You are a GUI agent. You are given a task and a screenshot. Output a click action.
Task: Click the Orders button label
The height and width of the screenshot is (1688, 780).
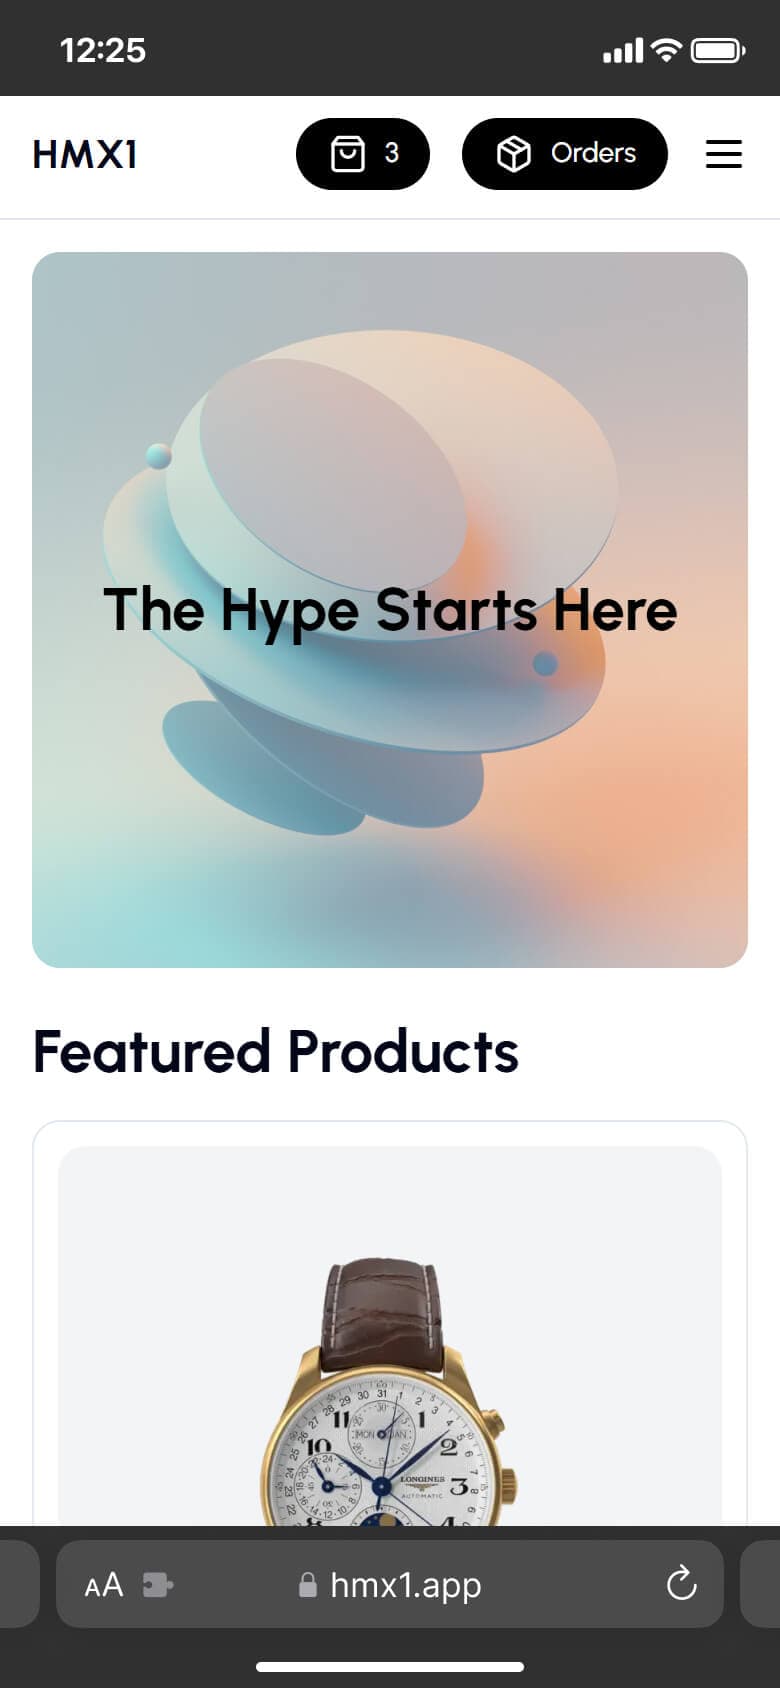tap(593, 153)
